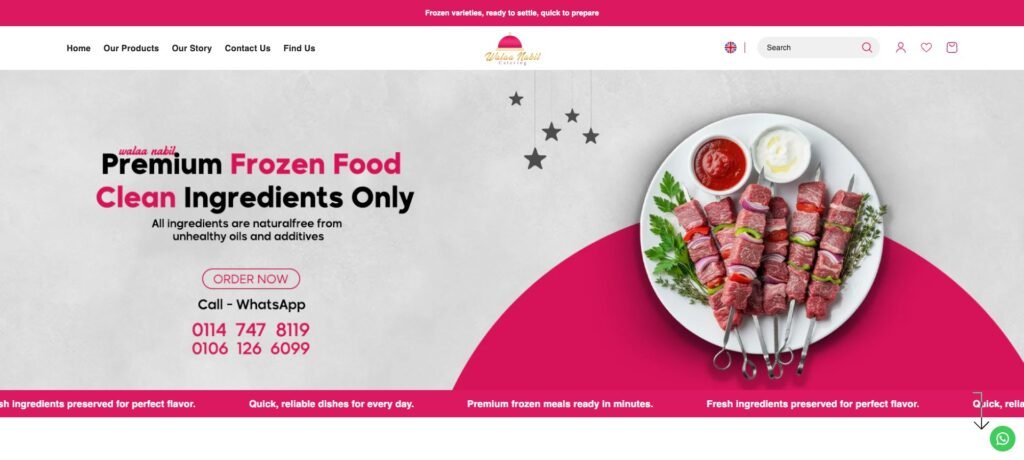This screenshot has width=1024, height=460.
Task: Click 'Premium frozen meals ready in minutes' ticker
Action: click(560, 404)
